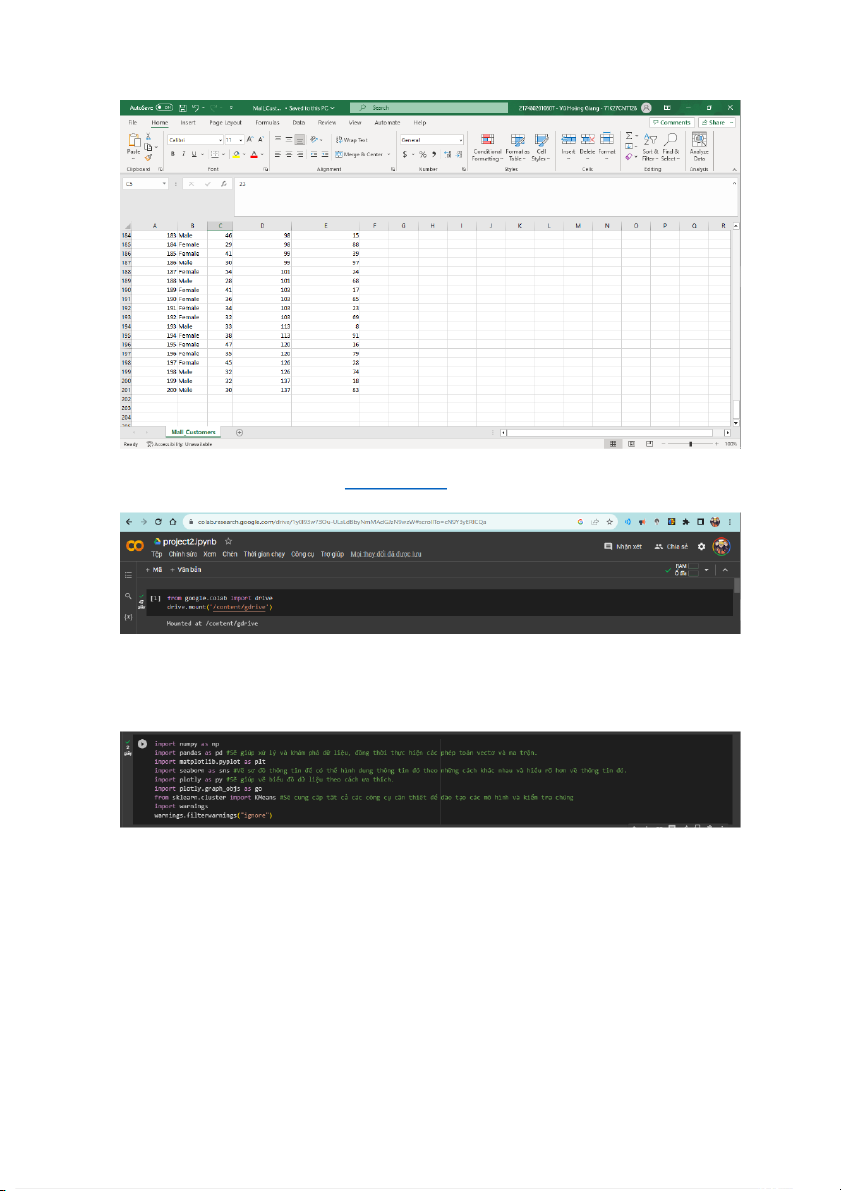
Task: Open the font size 11 dropdown
Action: pos(241,141)
